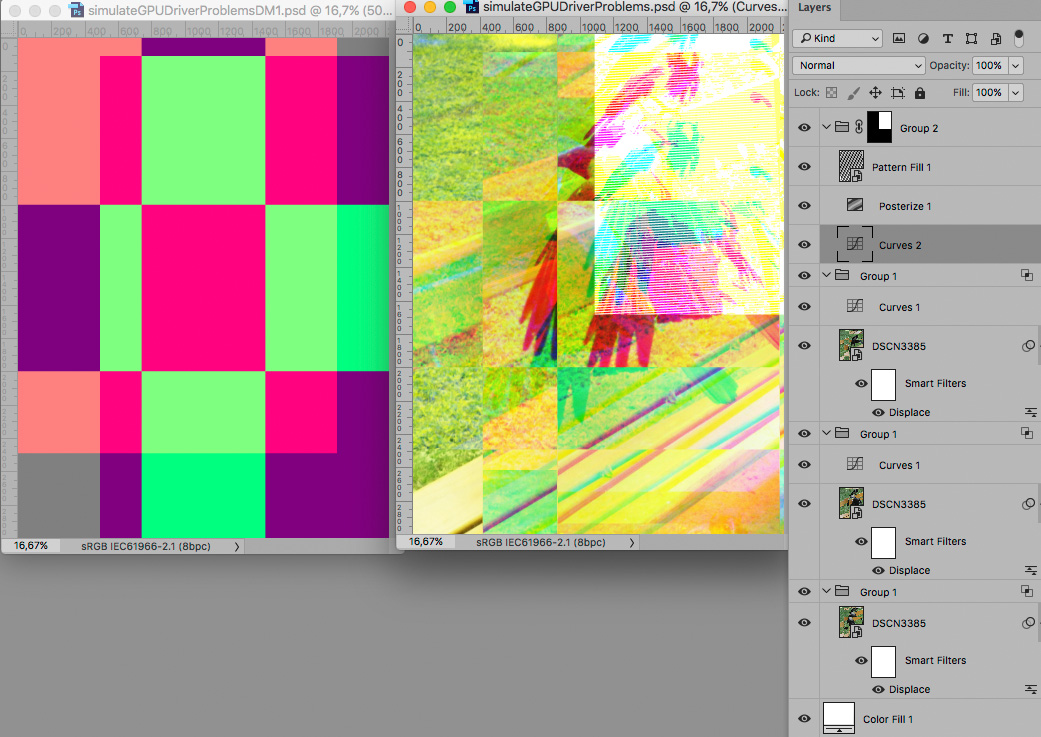The image size is (1041, 737).
Task: Click the adjustment layers filter icon
Action: point(922,38)
